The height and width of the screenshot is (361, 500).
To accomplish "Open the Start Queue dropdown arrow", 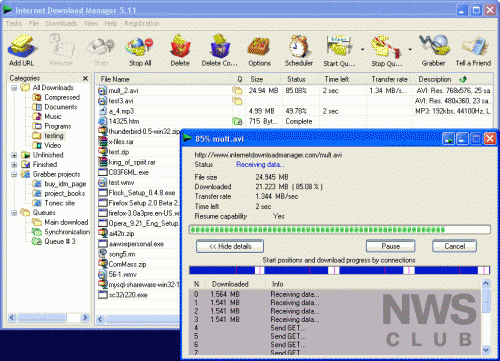I will 362,50.
